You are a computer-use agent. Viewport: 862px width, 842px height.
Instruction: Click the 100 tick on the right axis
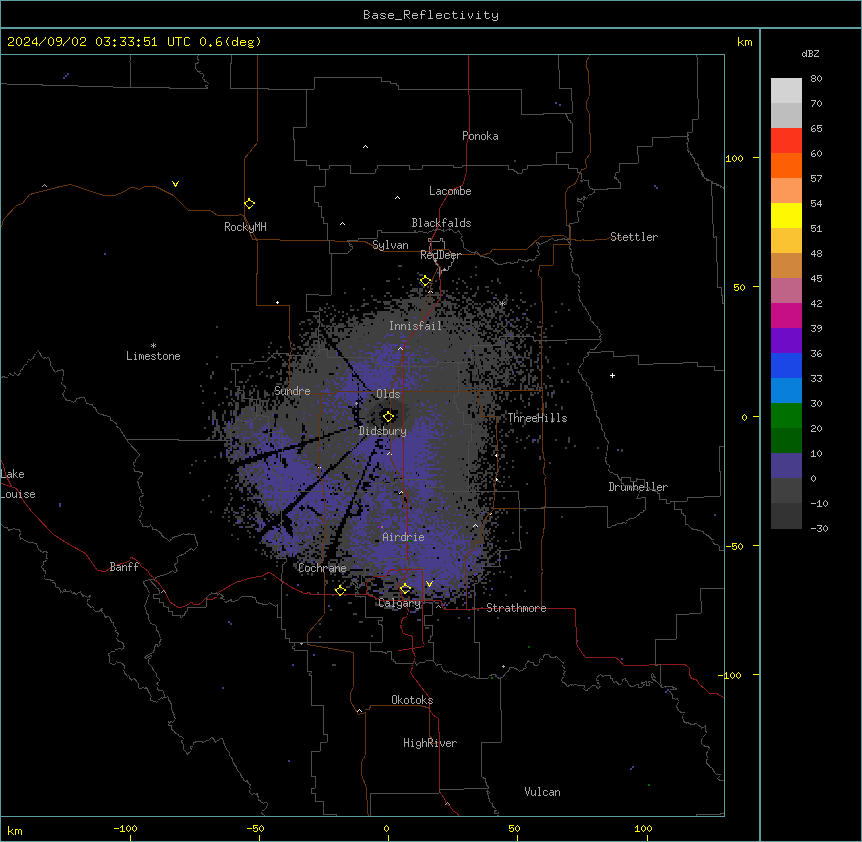click(x=734, y=158)
